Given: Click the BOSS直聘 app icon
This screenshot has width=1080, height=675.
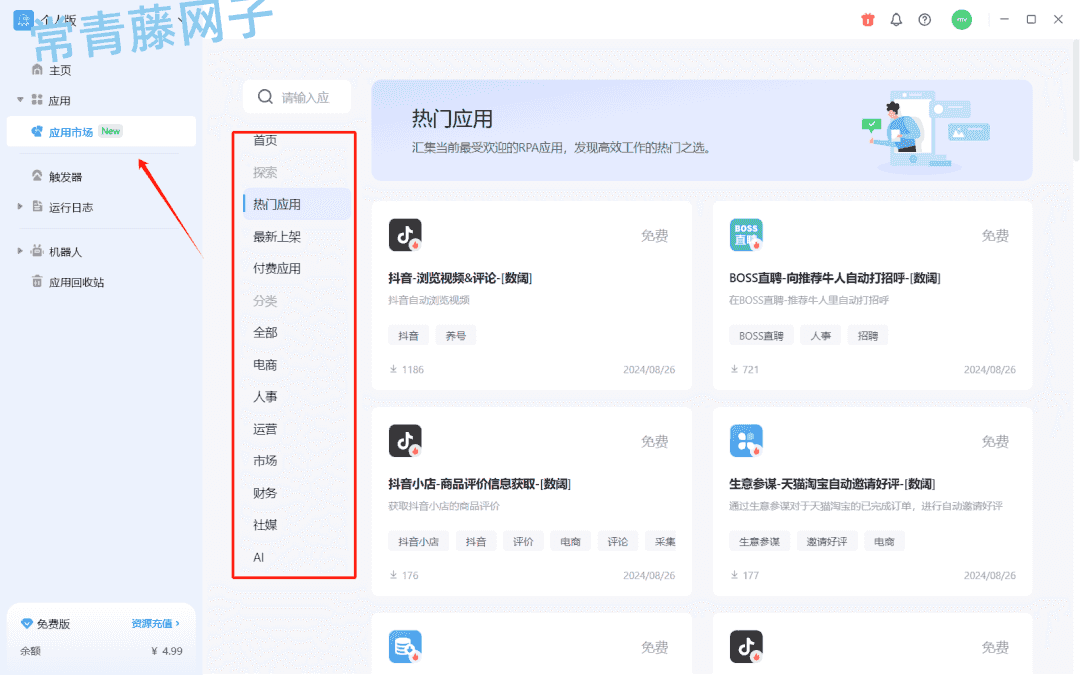Looking at the screenshot, I should (x=746, y=235).
